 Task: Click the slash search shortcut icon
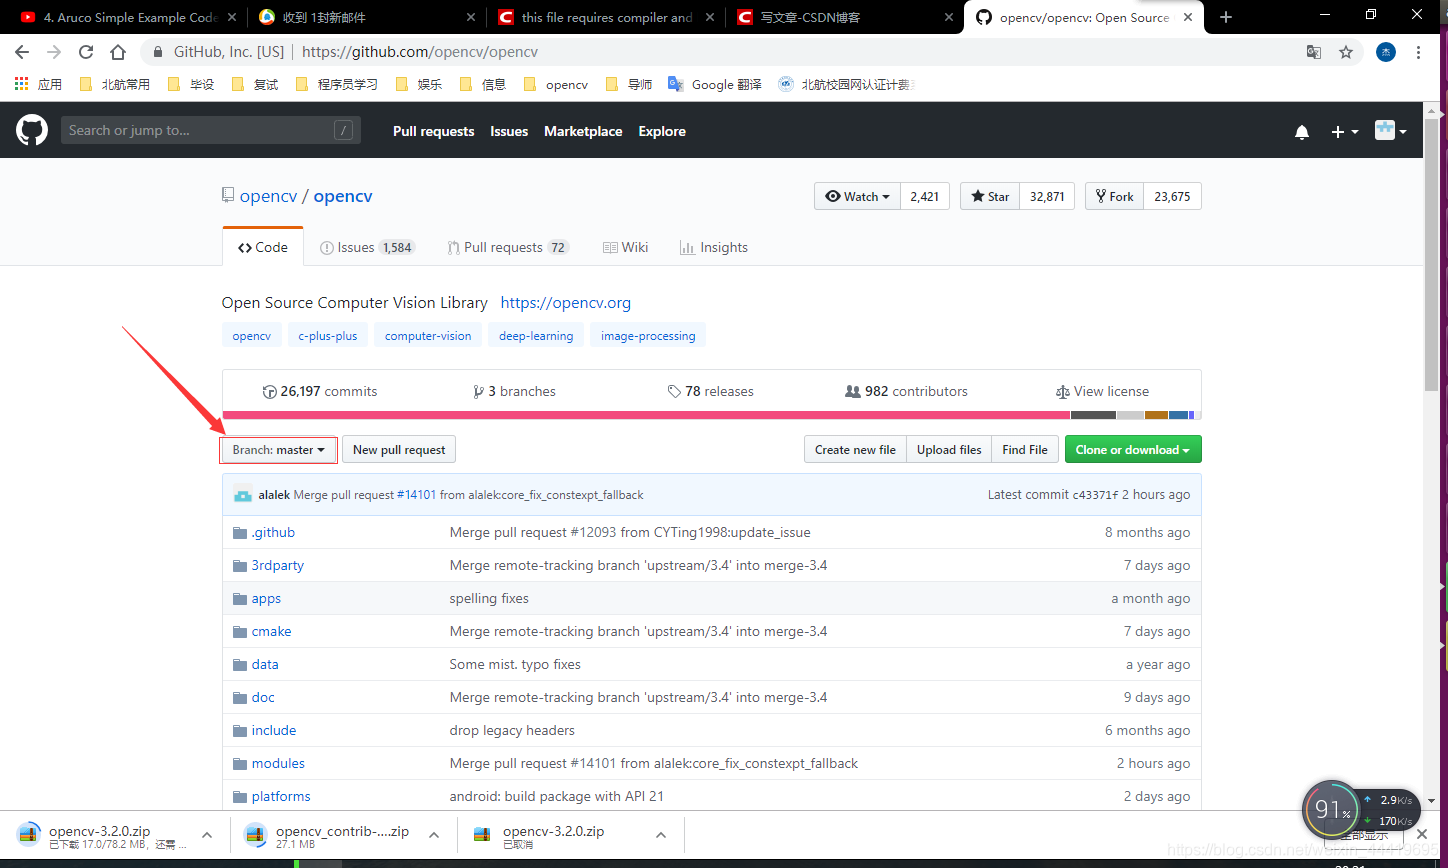click(343, 130)
